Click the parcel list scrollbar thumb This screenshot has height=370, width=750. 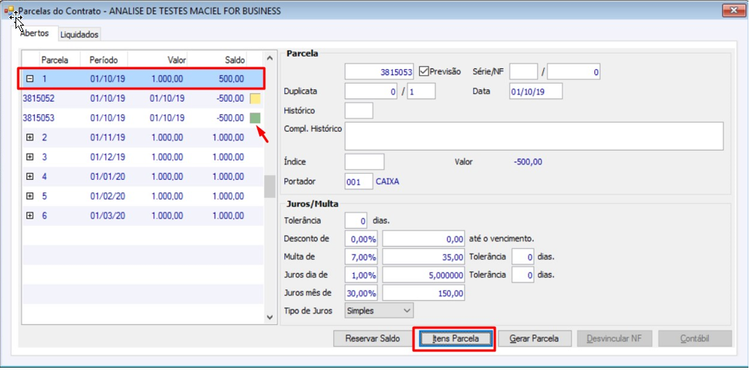(x=270, y=186)
